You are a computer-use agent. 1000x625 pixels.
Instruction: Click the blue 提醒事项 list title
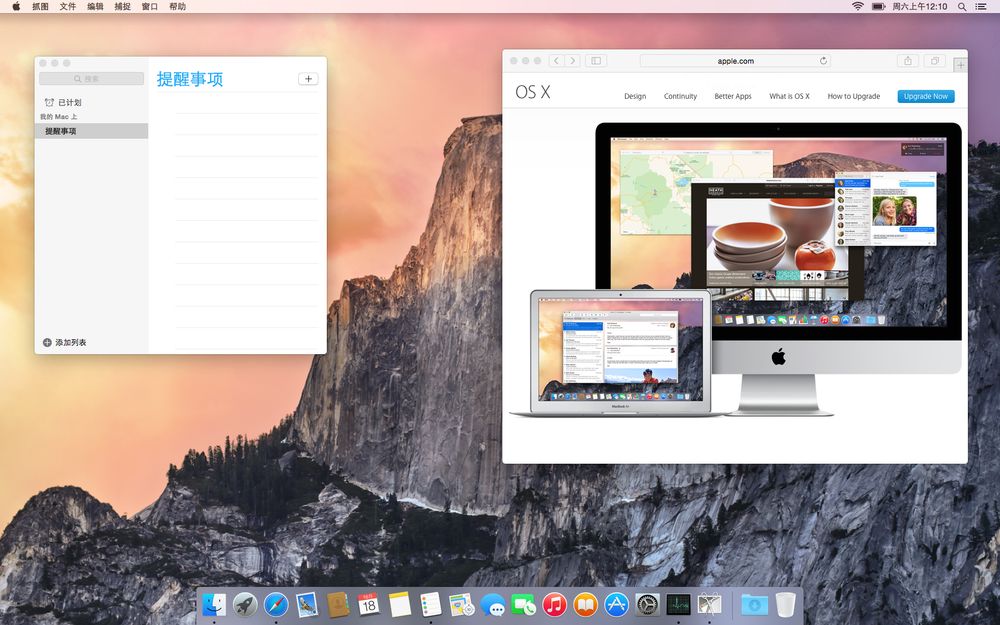[190, 79]
